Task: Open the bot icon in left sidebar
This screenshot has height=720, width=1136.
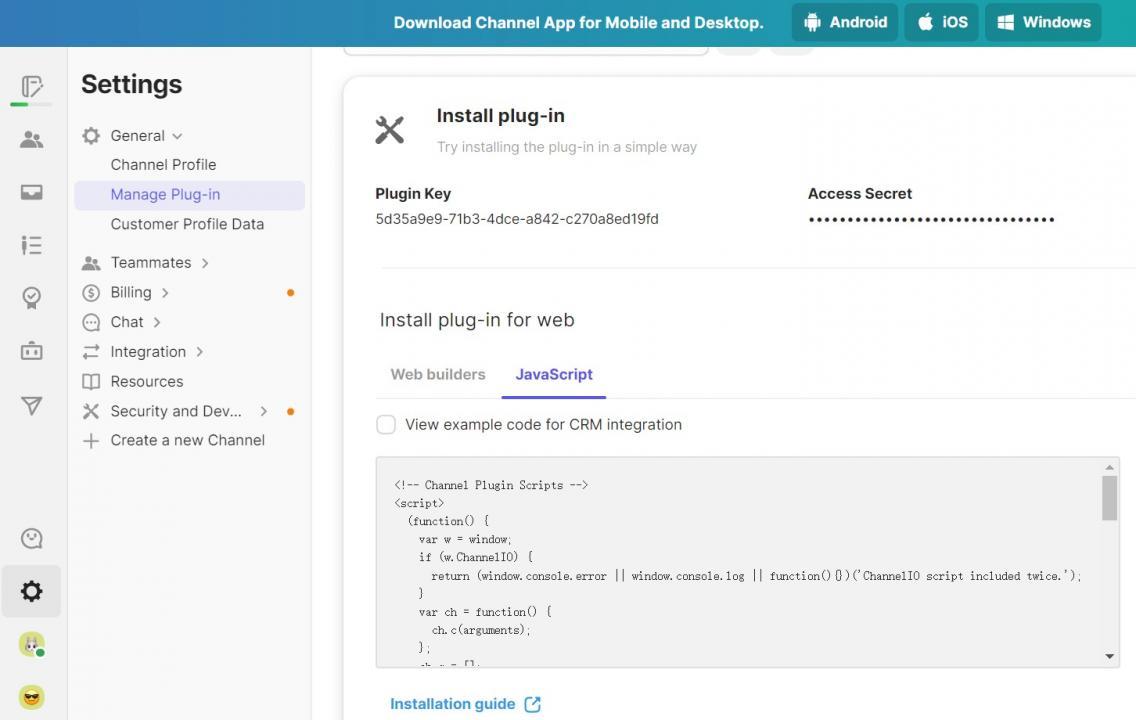Action: tap(31, 351)
